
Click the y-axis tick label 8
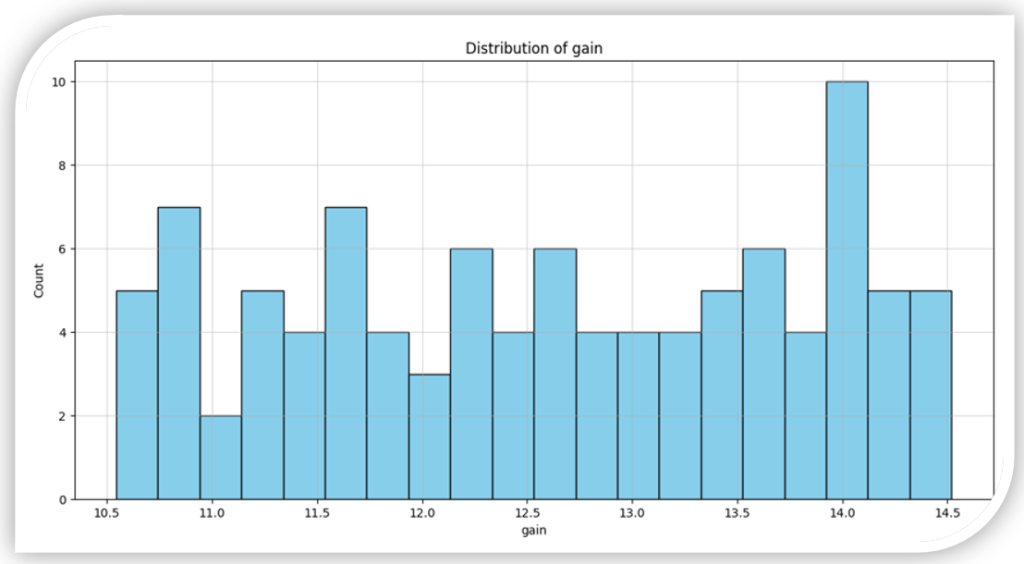point(63,165)
